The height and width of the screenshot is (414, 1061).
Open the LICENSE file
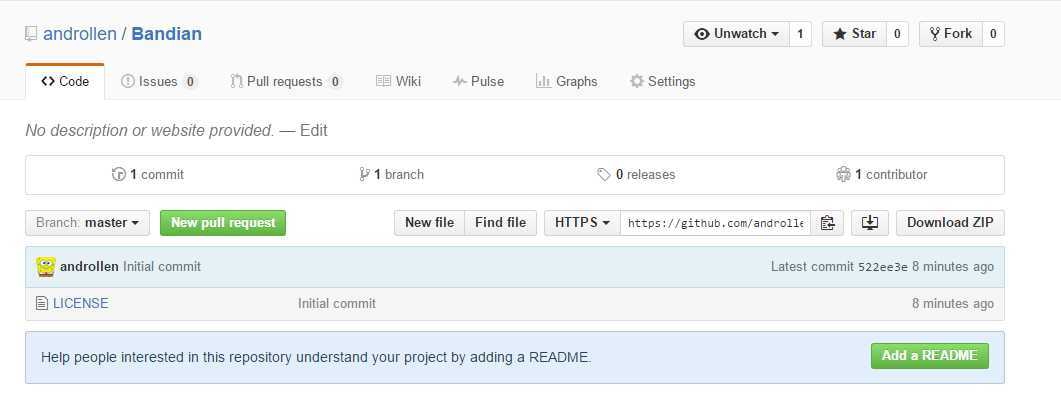(81, 304)
